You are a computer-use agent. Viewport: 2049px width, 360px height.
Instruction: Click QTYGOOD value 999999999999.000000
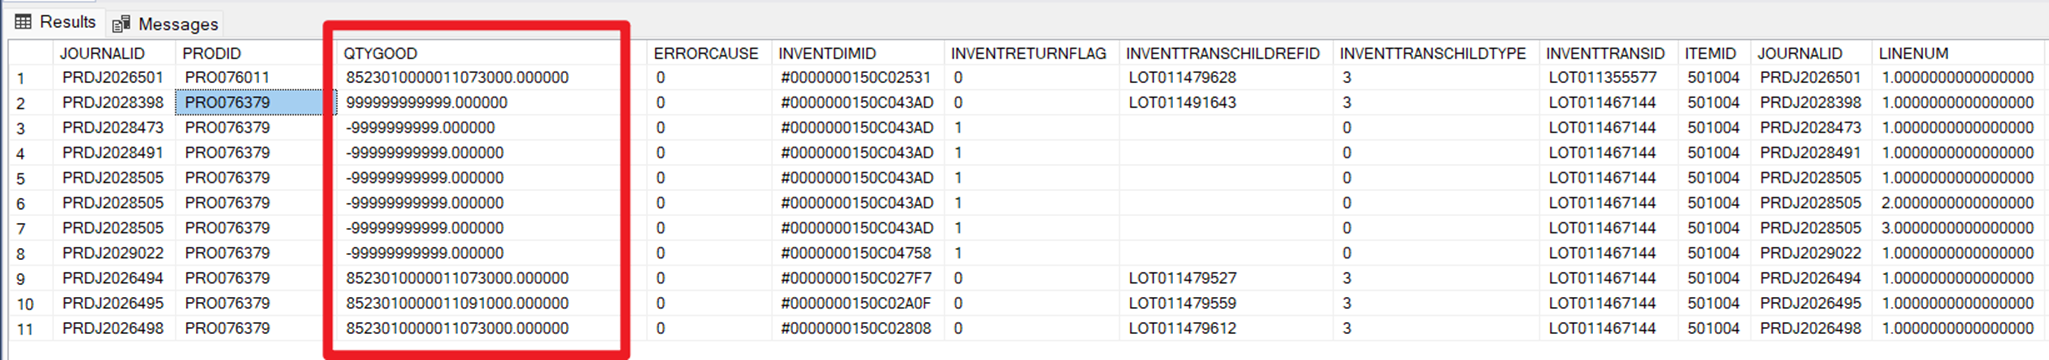[427, 103]
